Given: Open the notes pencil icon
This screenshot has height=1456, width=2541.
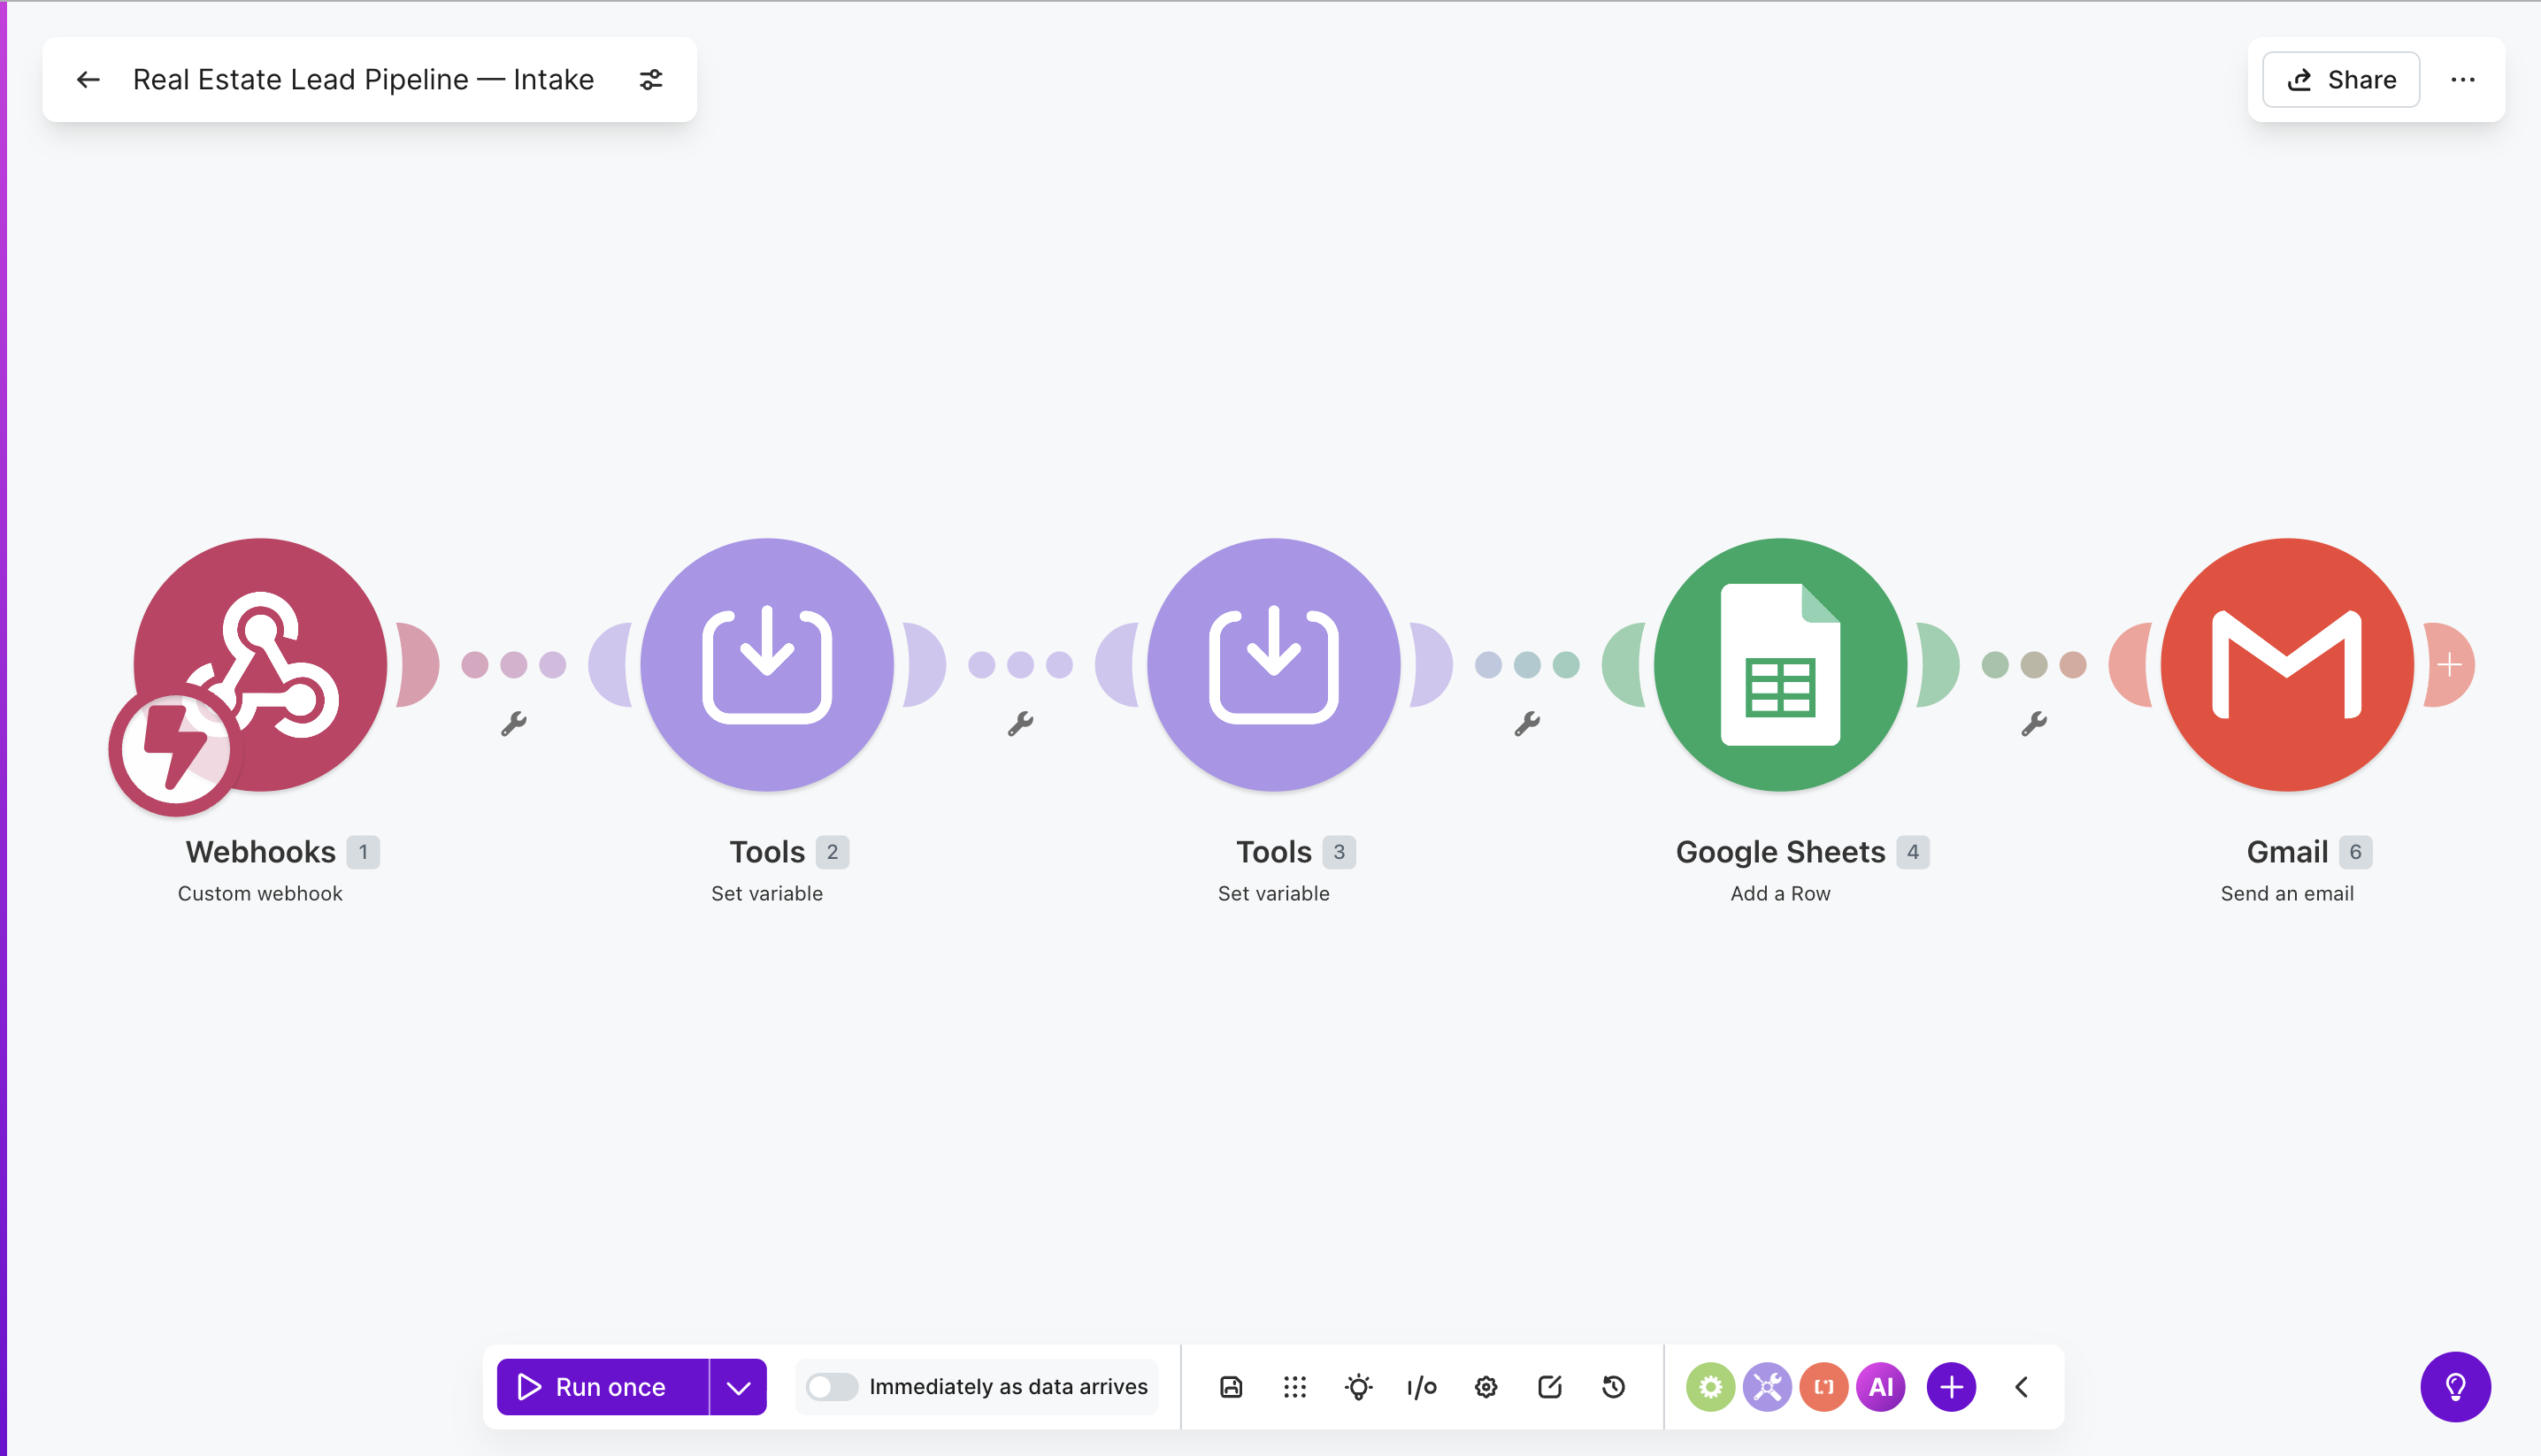Looking at the screenshot, I should click(x=1550, y=1386).
